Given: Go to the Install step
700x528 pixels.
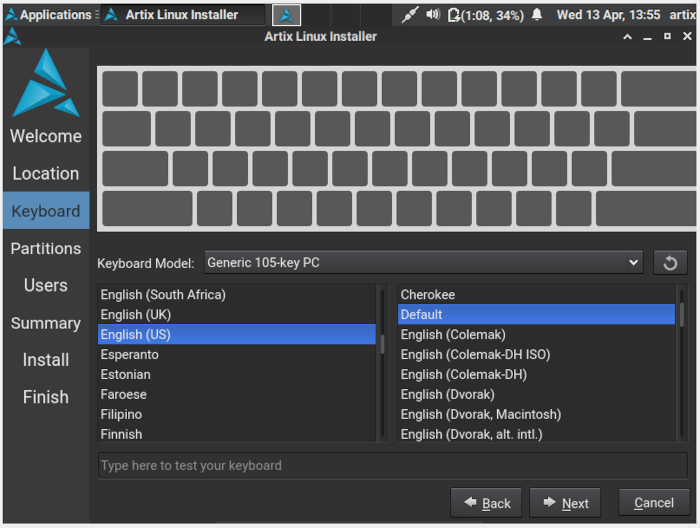Looking at the screenshot, I should [x=46, y=360].
